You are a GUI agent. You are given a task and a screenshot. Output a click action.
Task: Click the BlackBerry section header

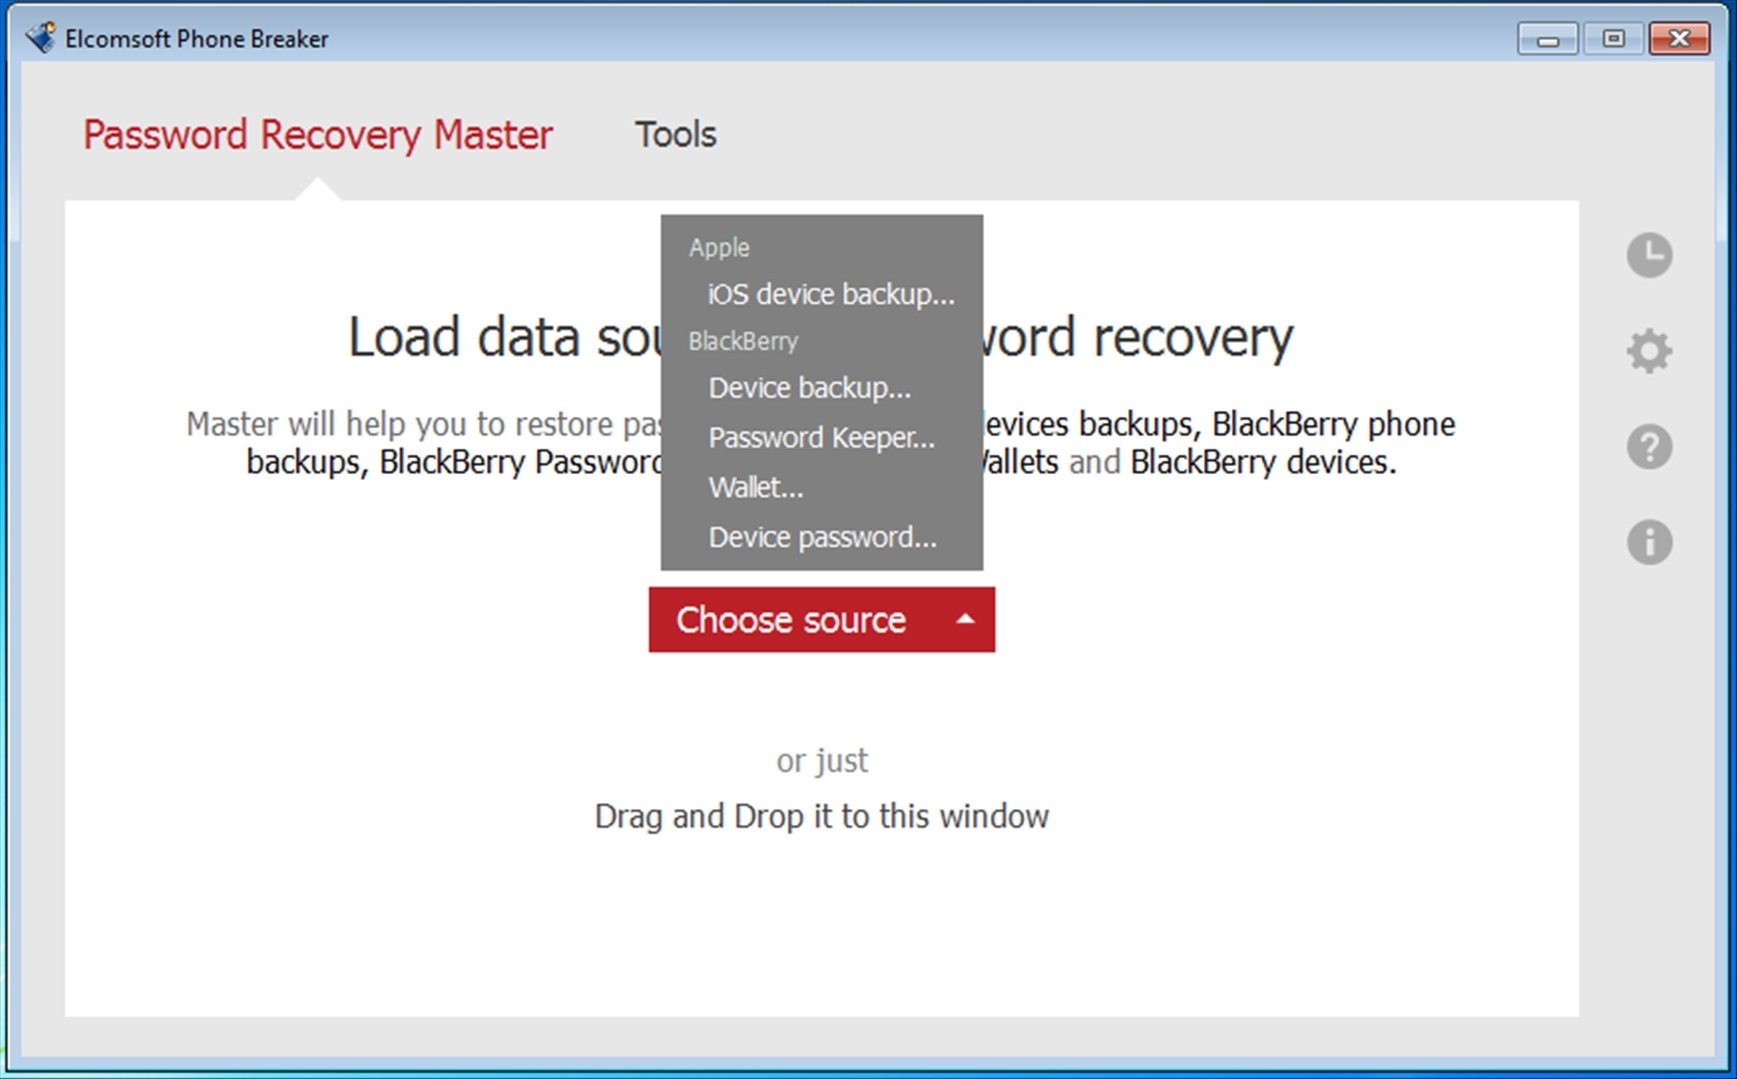pos(743,341)
